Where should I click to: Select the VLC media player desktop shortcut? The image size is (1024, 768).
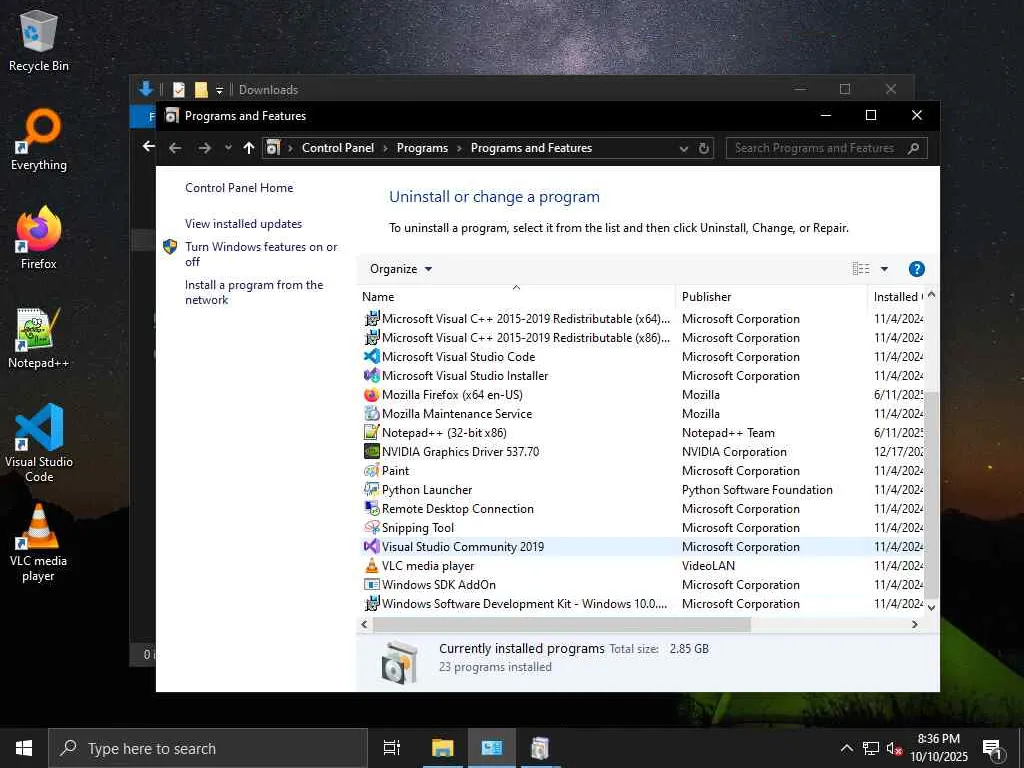39,542
